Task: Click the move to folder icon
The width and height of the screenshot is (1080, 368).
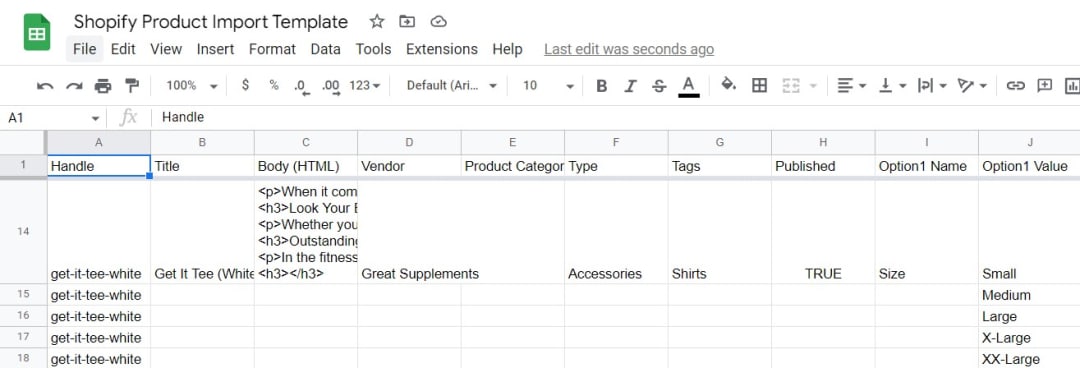Action: (407, 21)
